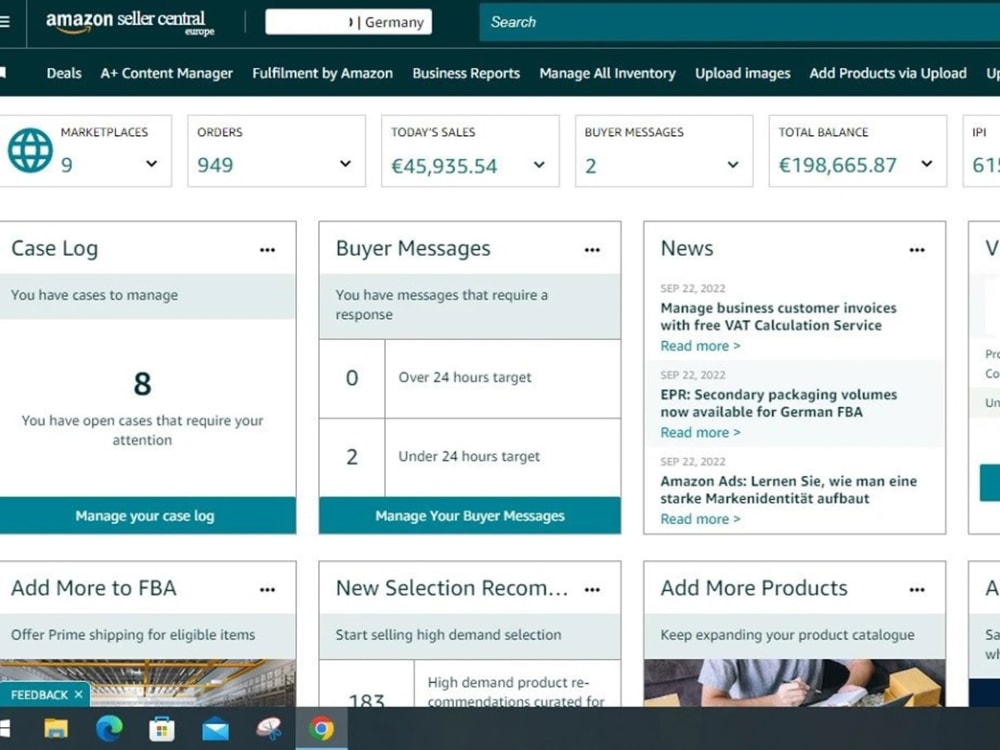Open A+ Content Manager
Screen dimensions: 1000x750
[x=166, y=73]
